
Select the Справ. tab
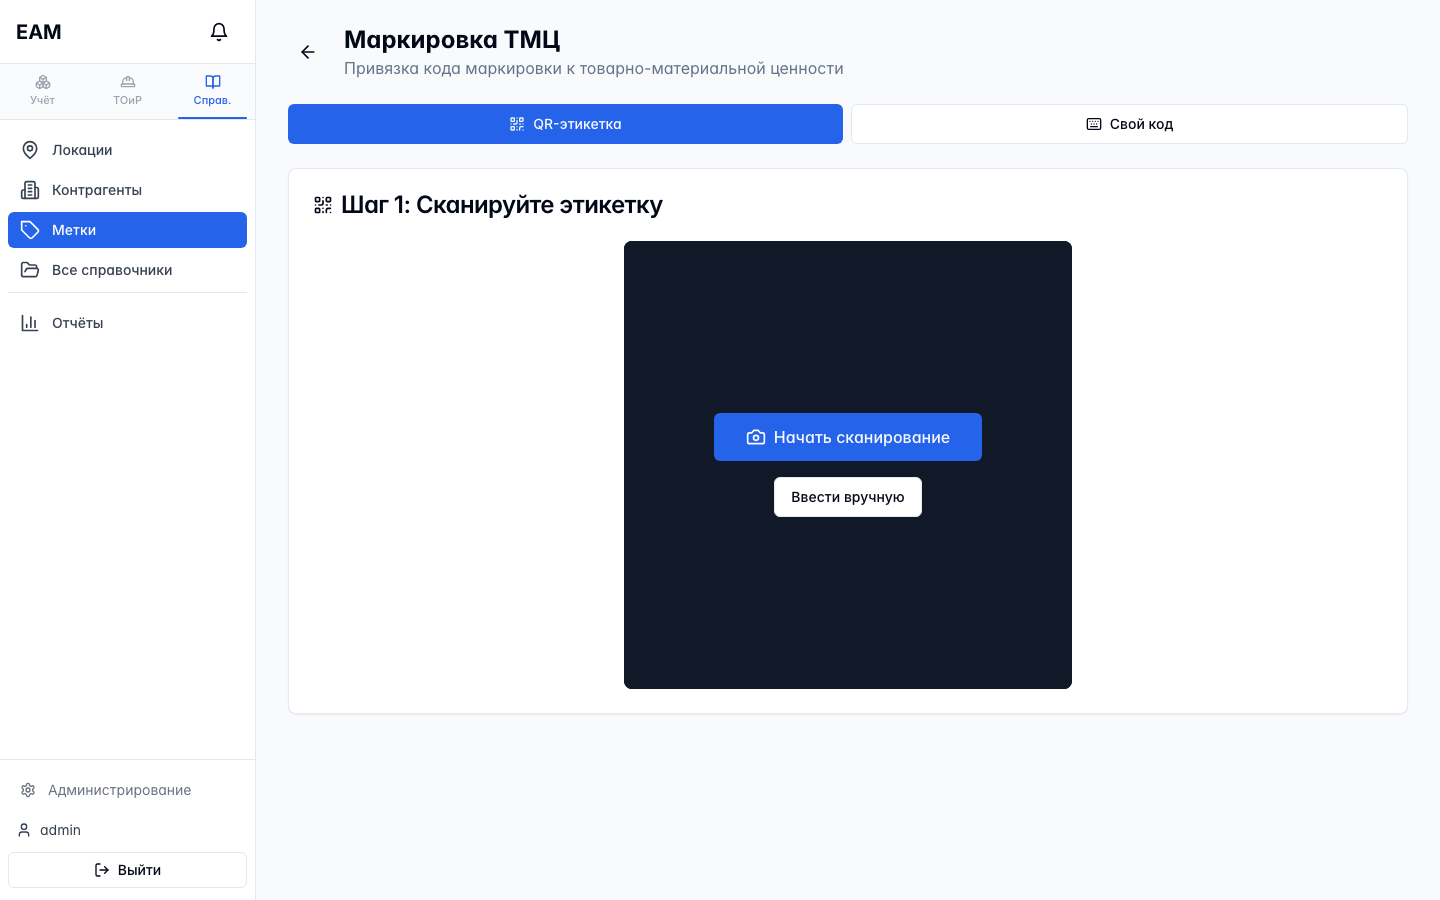pos(212,90)
